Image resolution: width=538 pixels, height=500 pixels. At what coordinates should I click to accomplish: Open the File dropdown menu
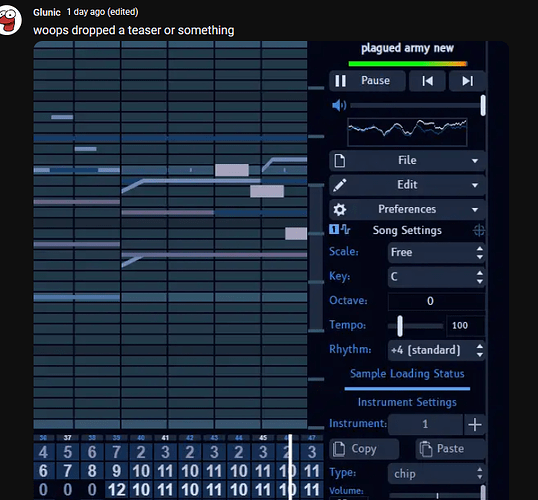pyautogui.click(x=407, y=160)
